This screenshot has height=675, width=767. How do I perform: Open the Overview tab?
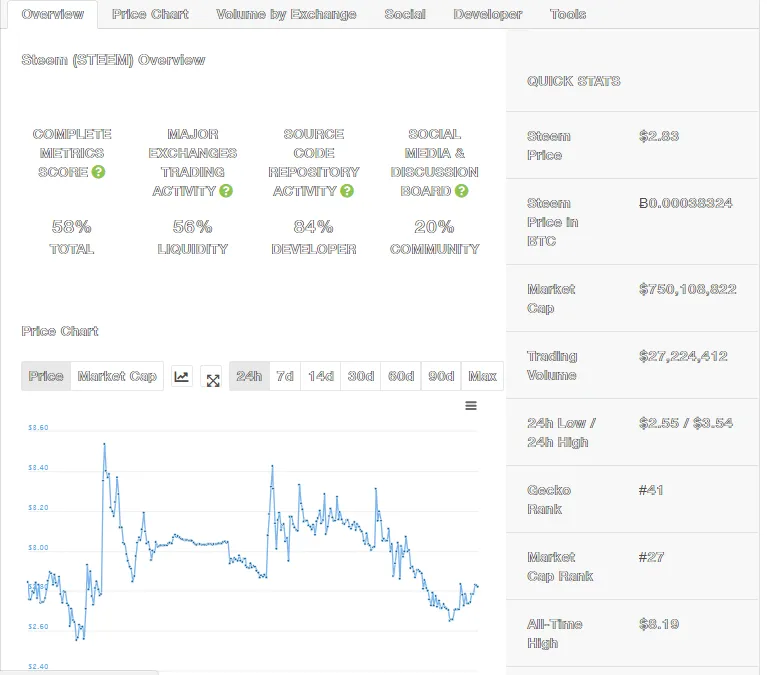[52, 14]
